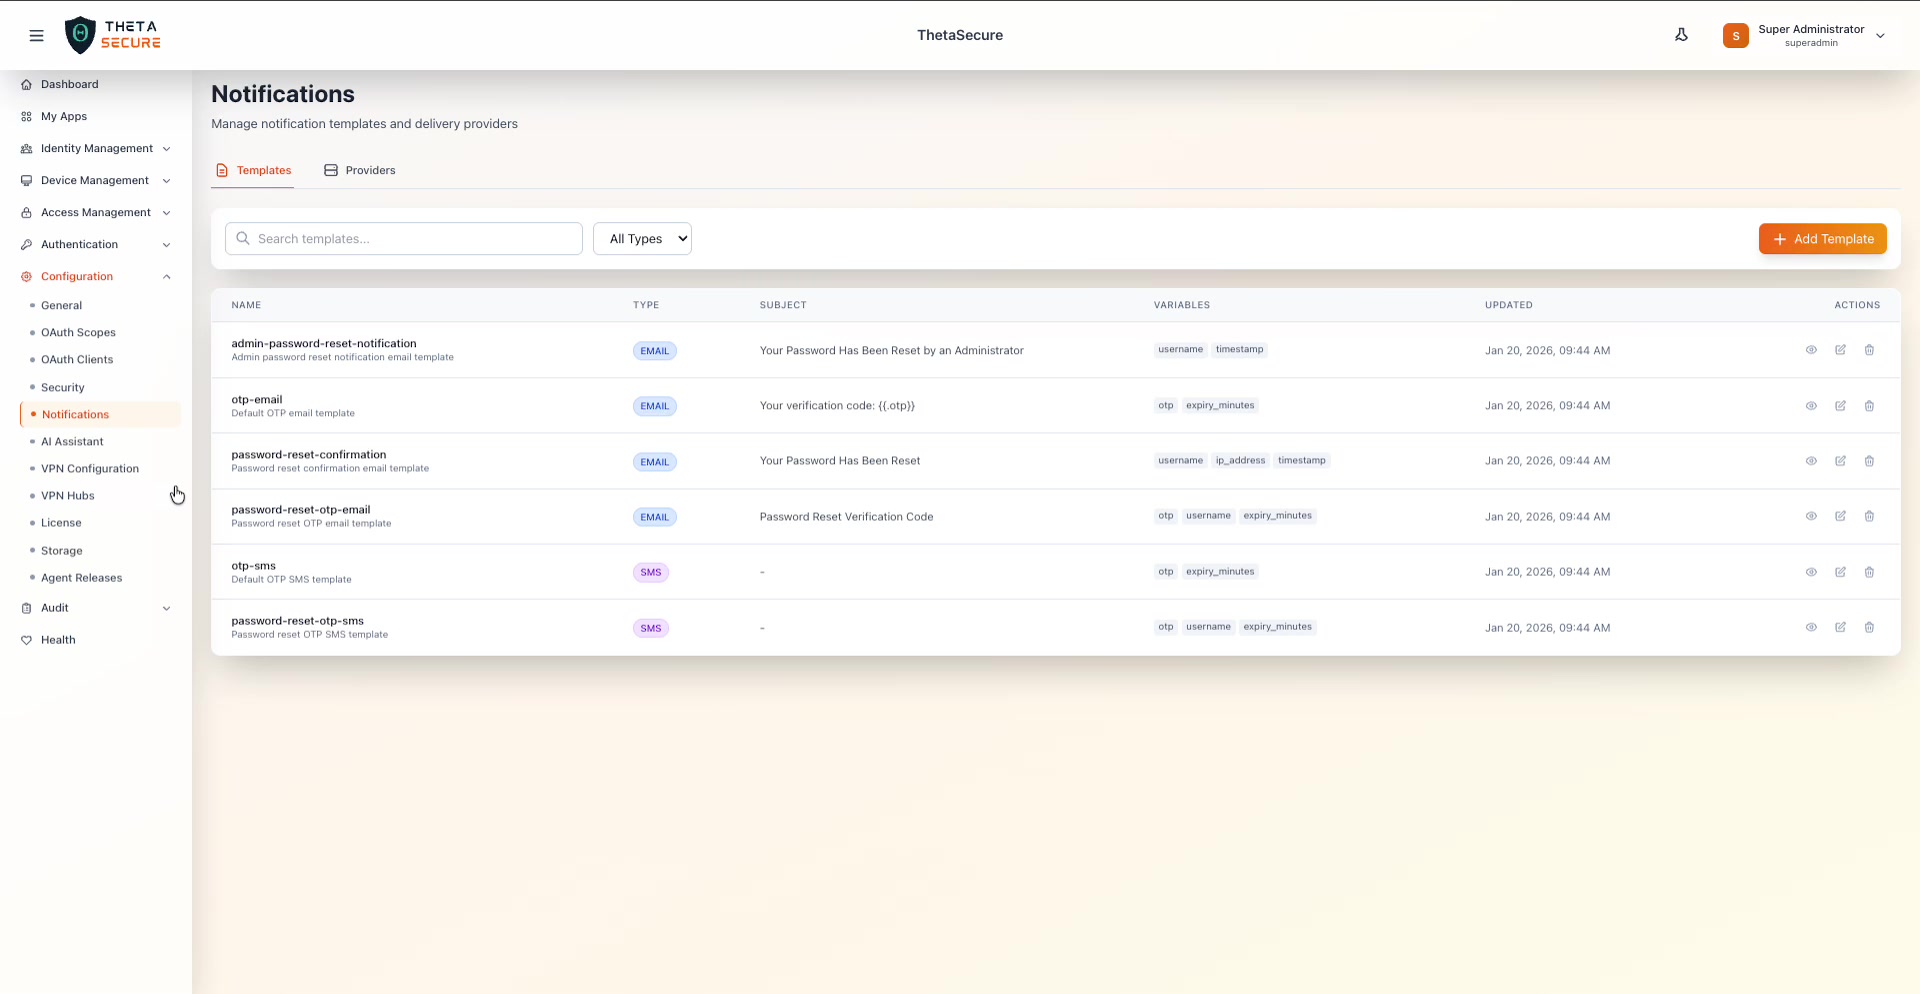Viewport: 1920px width, 994px height.
Task: Click the hamburger menu icon
Action: [x=37, y=35]
